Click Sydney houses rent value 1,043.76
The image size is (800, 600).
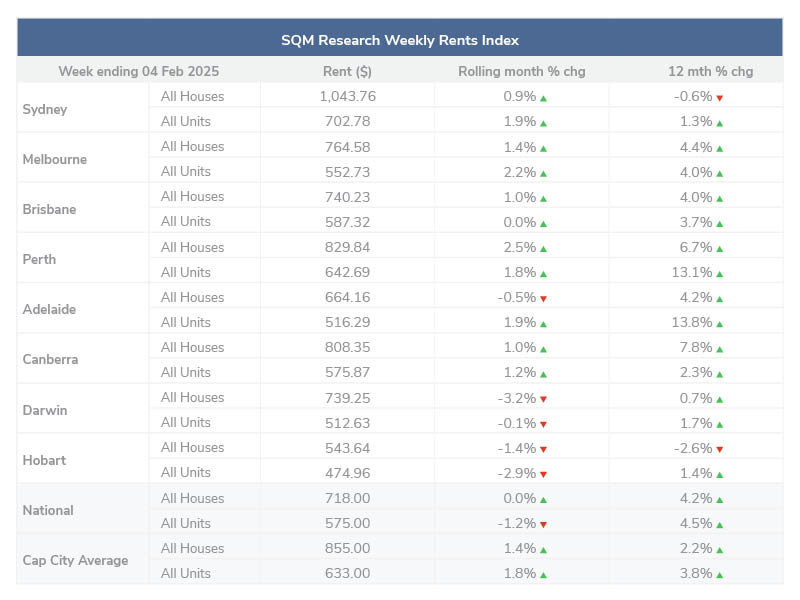point(347,97)
